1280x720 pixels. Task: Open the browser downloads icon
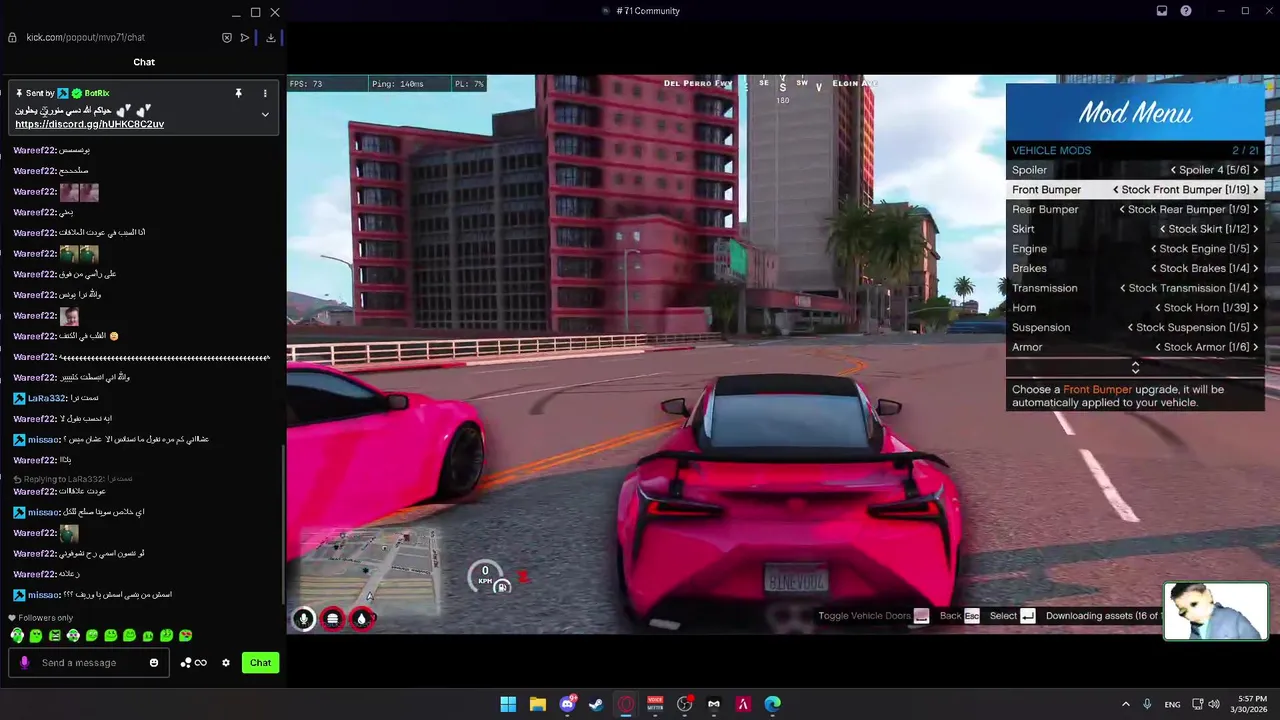tap(270, 37)
